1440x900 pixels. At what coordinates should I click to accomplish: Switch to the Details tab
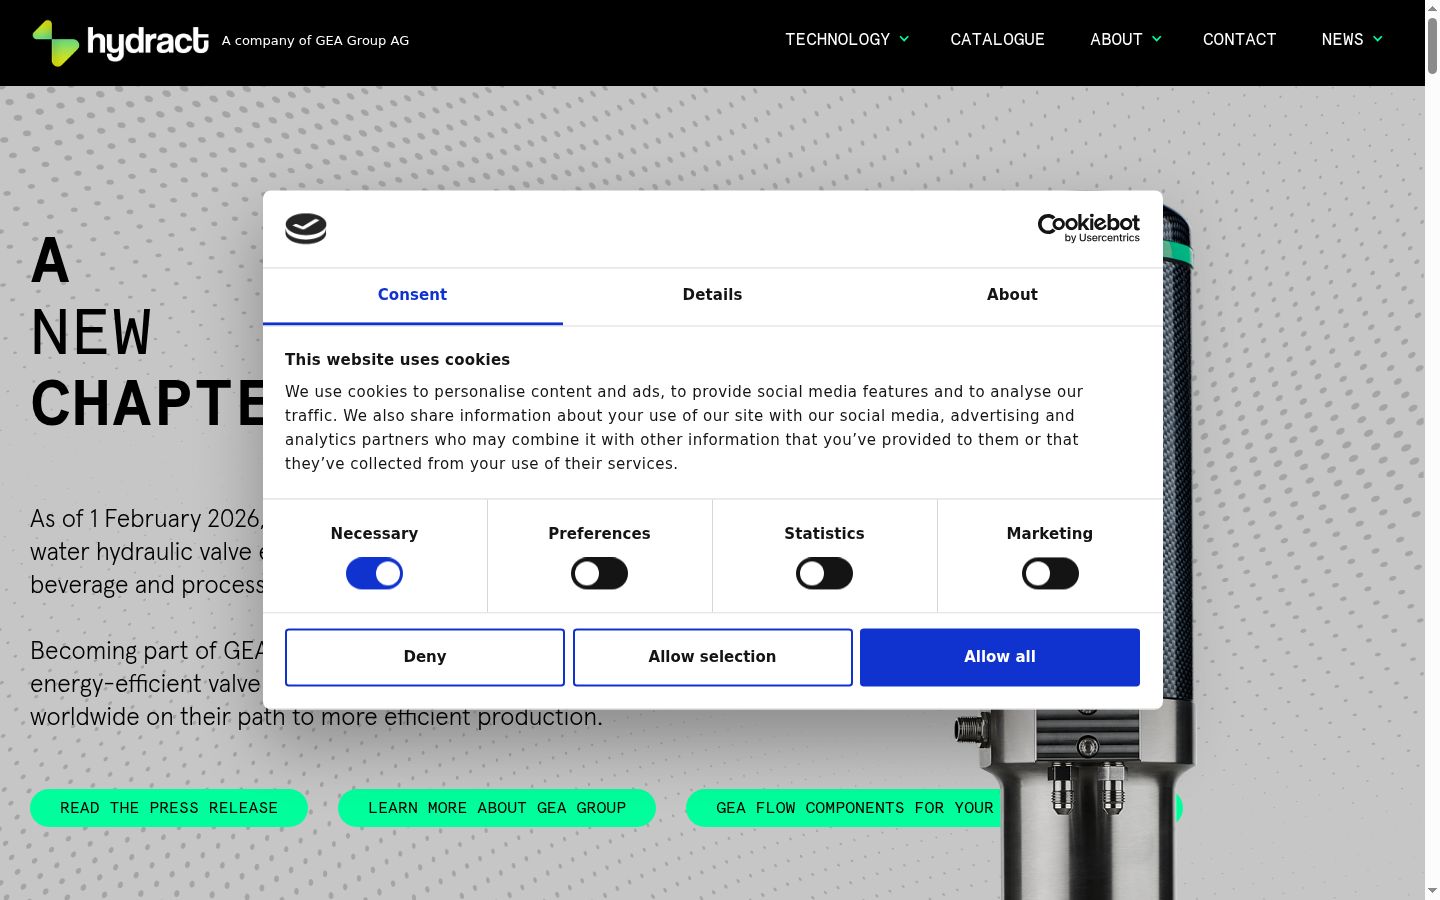(712, 295)
